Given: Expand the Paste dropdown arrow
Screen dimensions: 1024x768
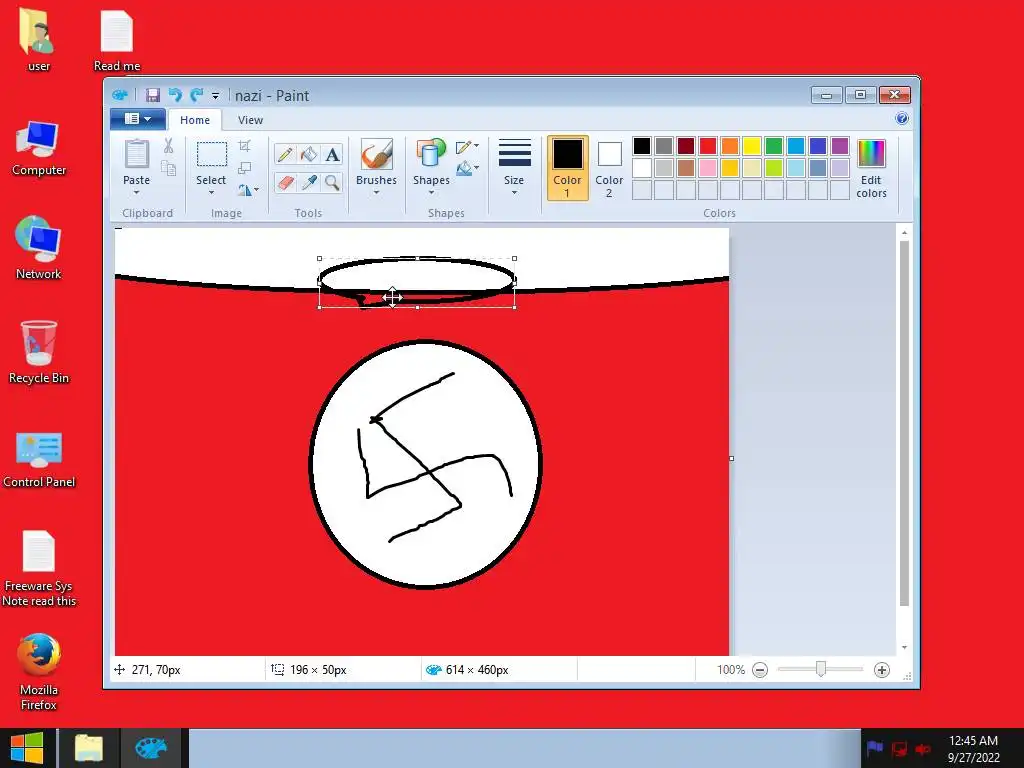Looking at the screenshot, I should click(x=136, y=193).
